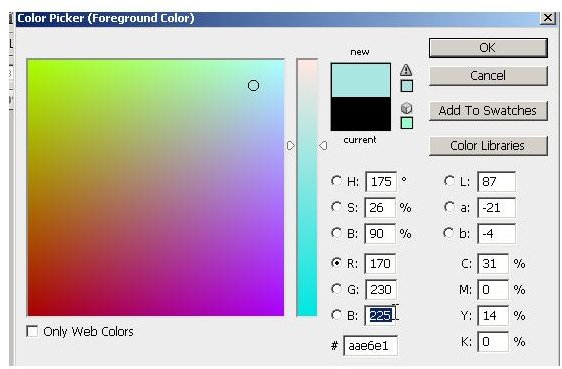Select the Lab b radio button

[449, 233]
